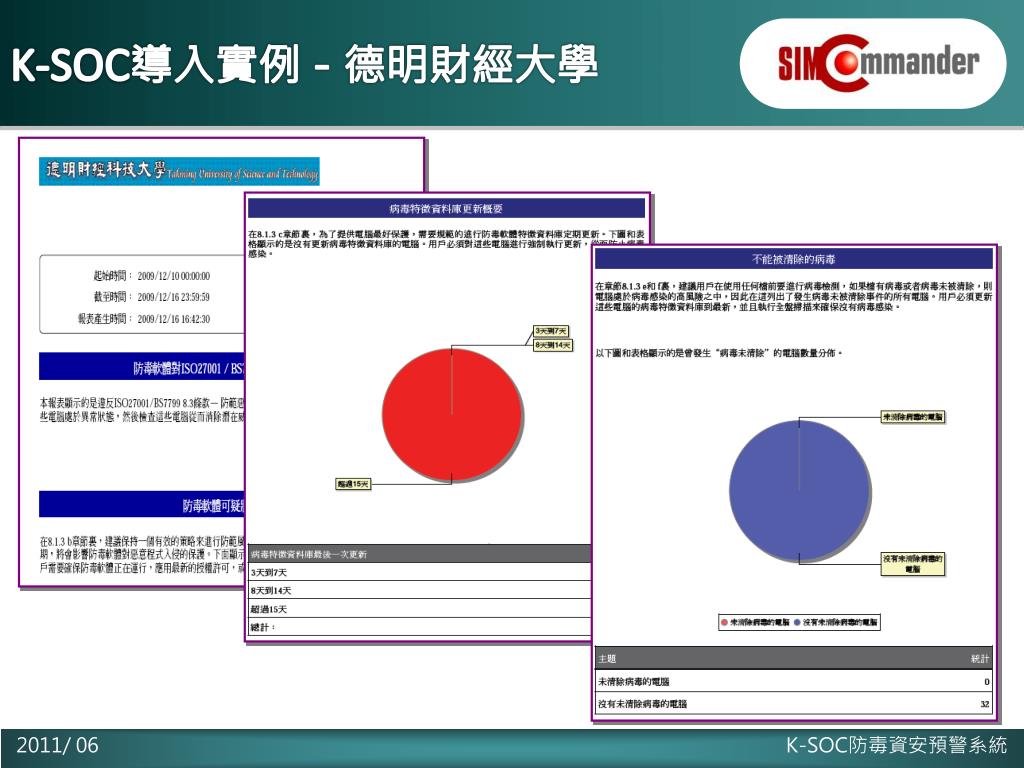
Task: Click the paragraph starting 在8.1.3 b章節裏
Action: click(x=142, y=554)
